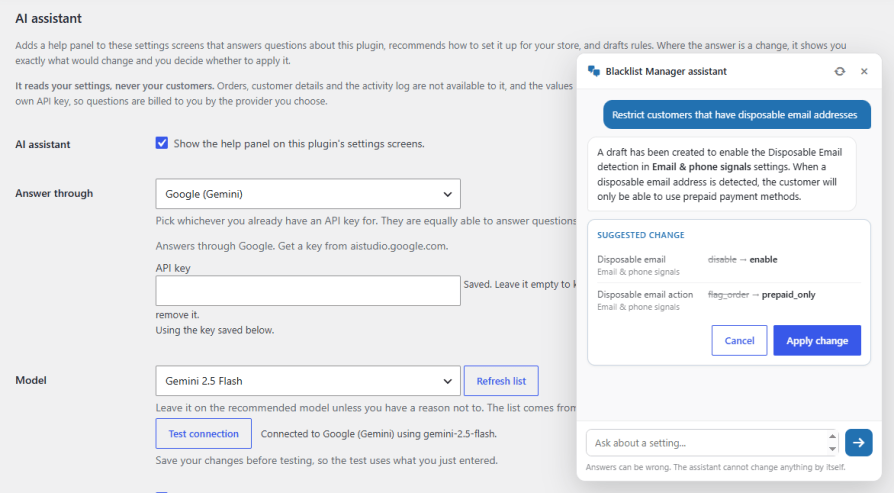Focus the API key input field
This screenshot has width=894, height=493.
(x=308, y=291)
